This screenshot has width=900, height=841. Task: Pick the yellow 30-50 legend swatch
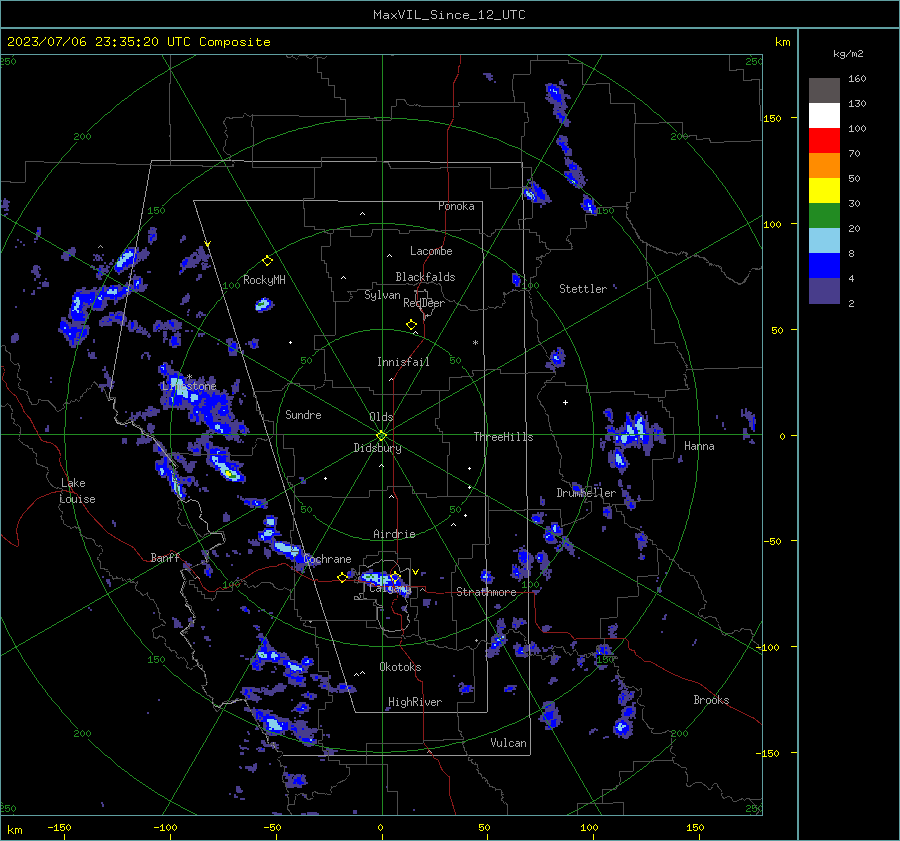point(824,191)
